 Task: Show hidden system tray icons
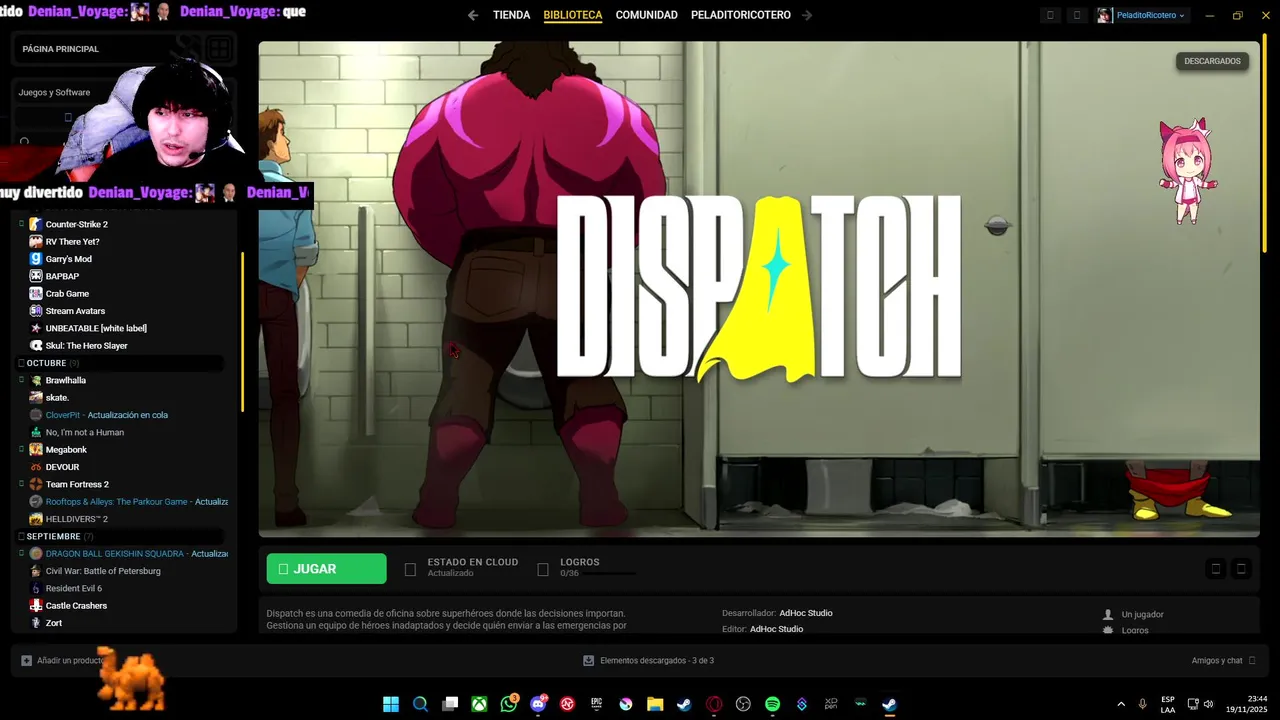tap(1120, 704)
